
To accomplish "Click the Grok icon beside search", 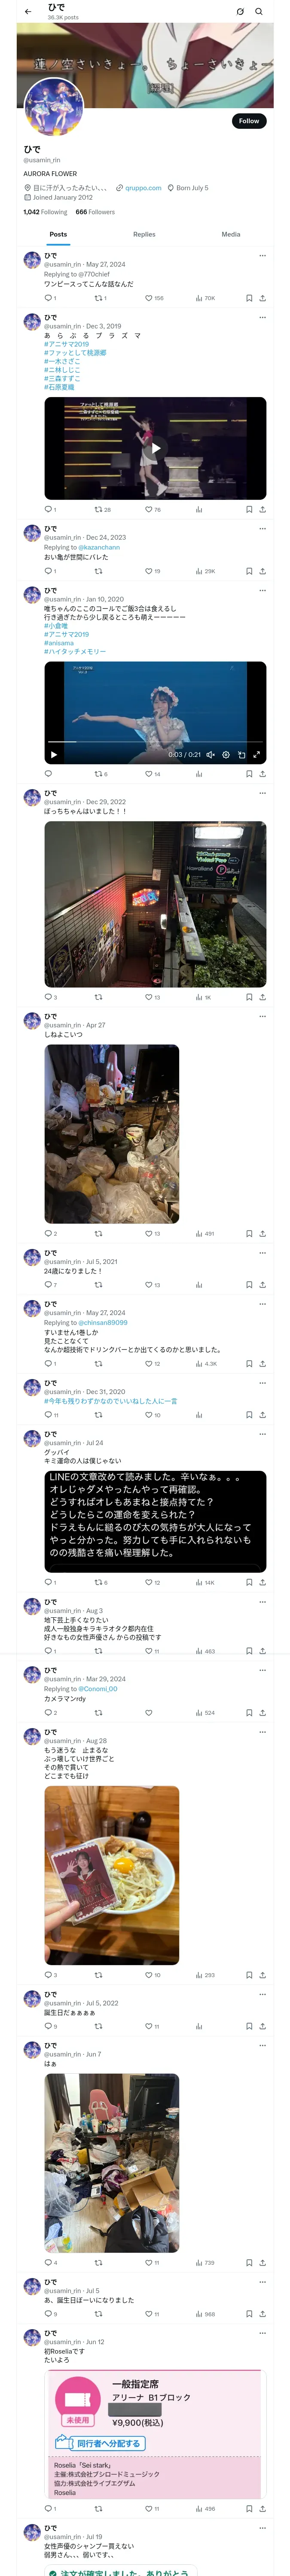I will pyautogui.click(x=240, y=12).
